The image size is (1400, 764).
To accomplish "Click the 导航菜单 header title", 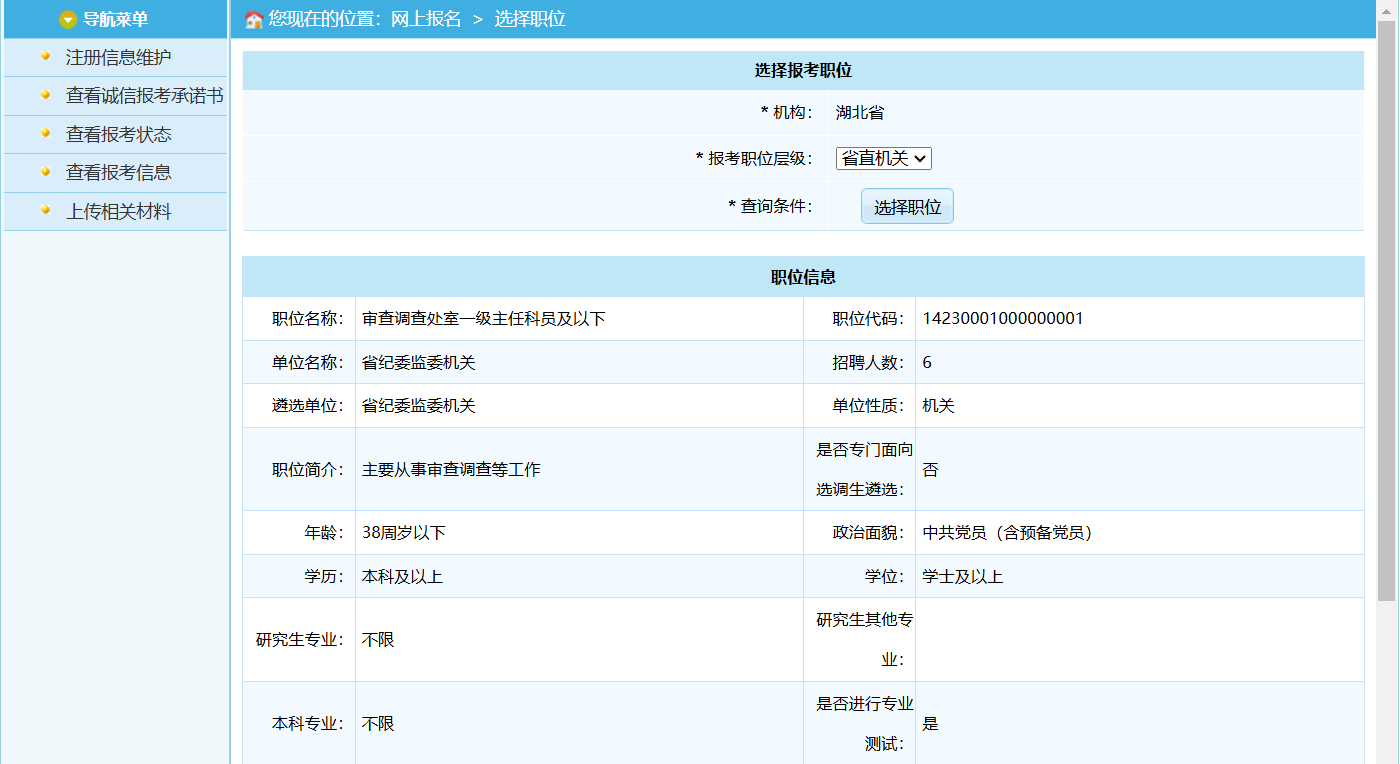I will coord(115,19).
